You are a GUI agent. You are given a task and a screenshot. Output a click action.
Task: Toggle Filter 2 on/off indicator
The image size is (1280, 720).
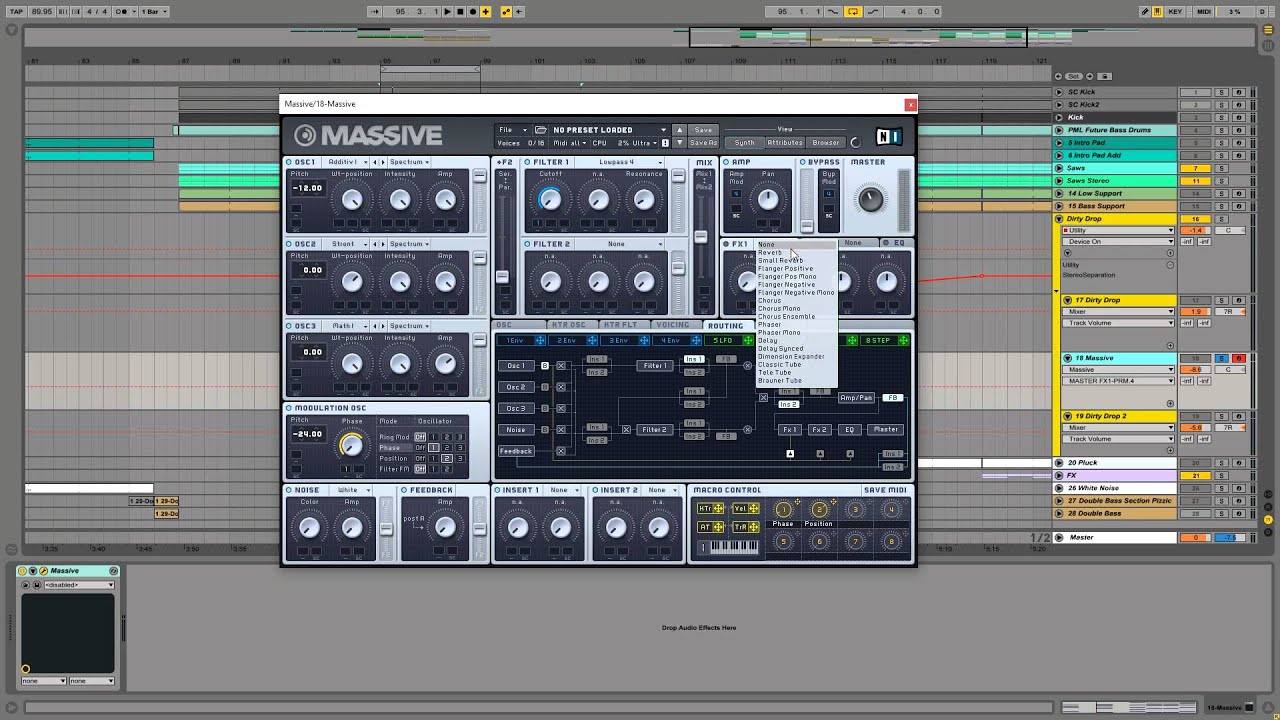pos(528,244)
